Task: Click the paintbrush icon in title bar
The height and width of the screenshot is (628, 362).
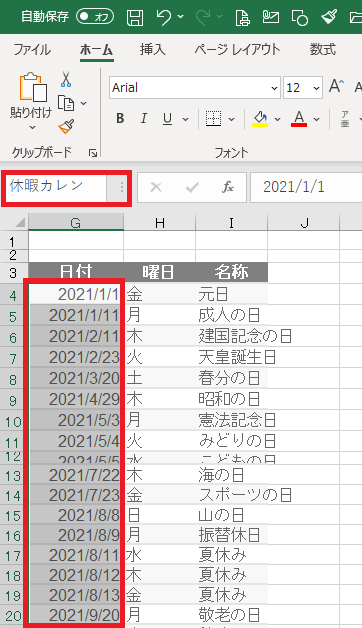Action: point(330,17)
